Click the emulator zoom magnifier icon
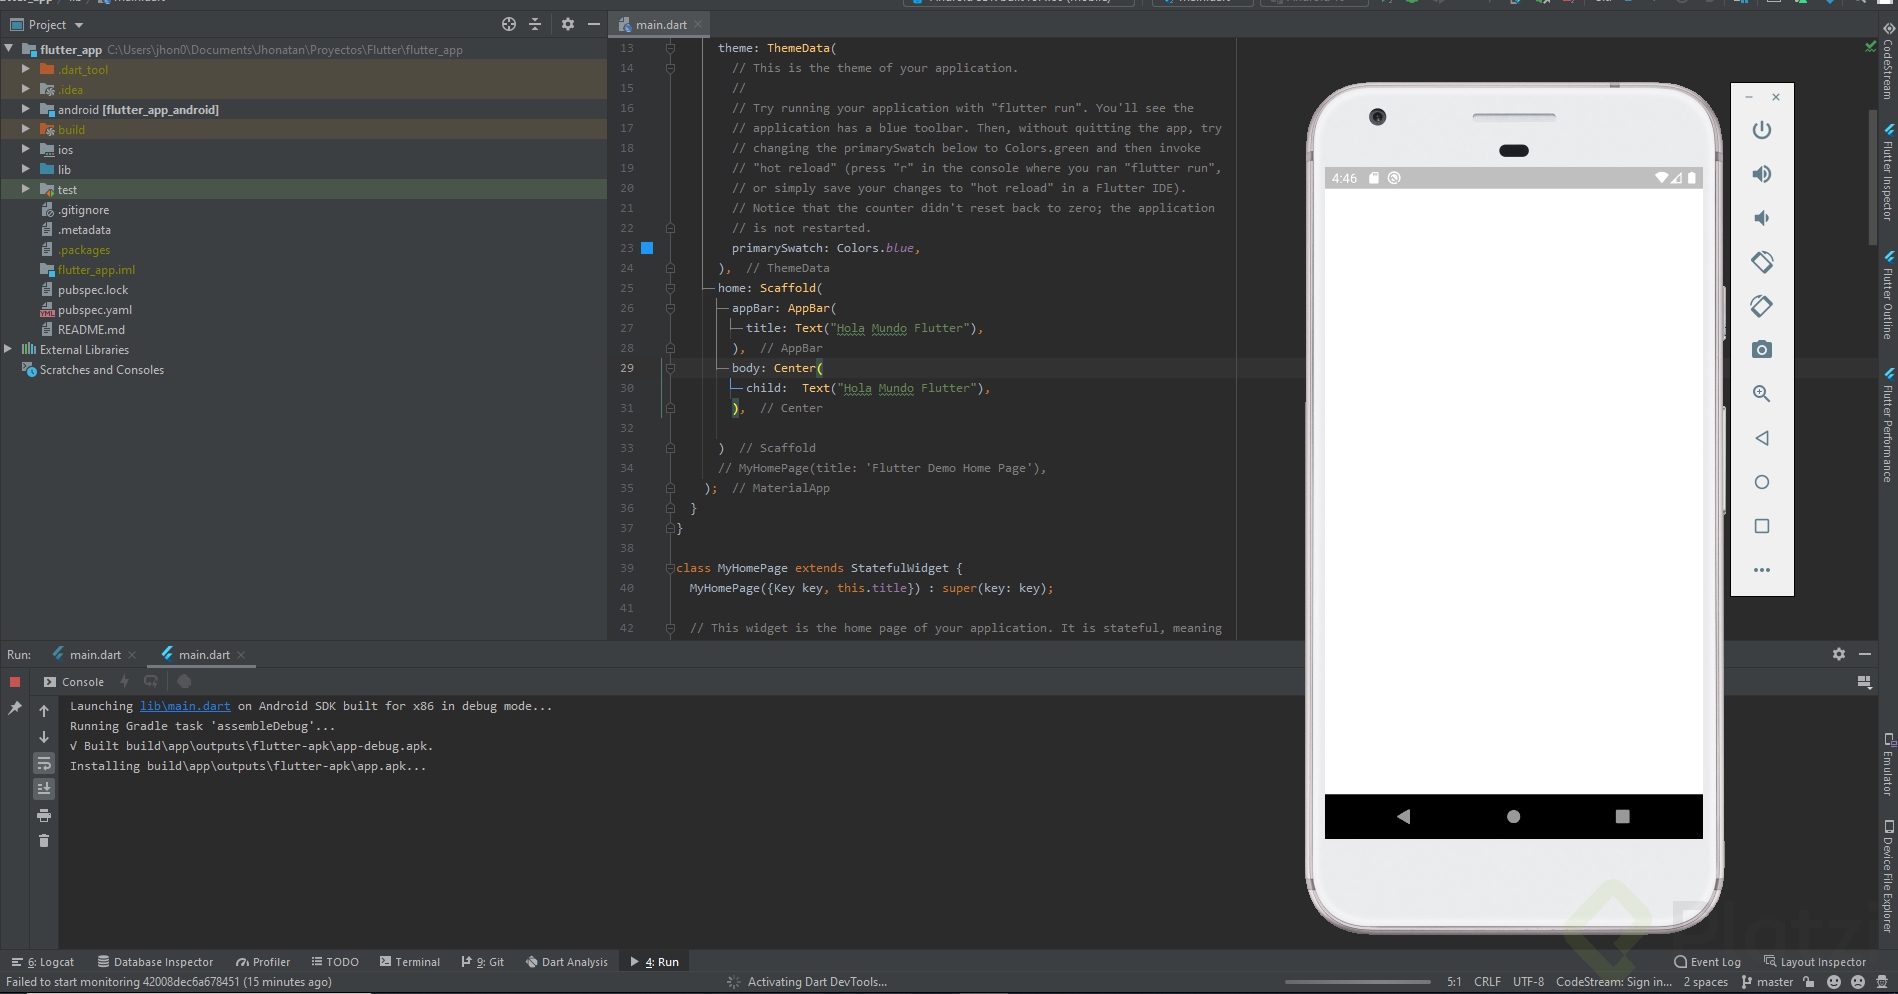1898x994 pixels. 1762,394
